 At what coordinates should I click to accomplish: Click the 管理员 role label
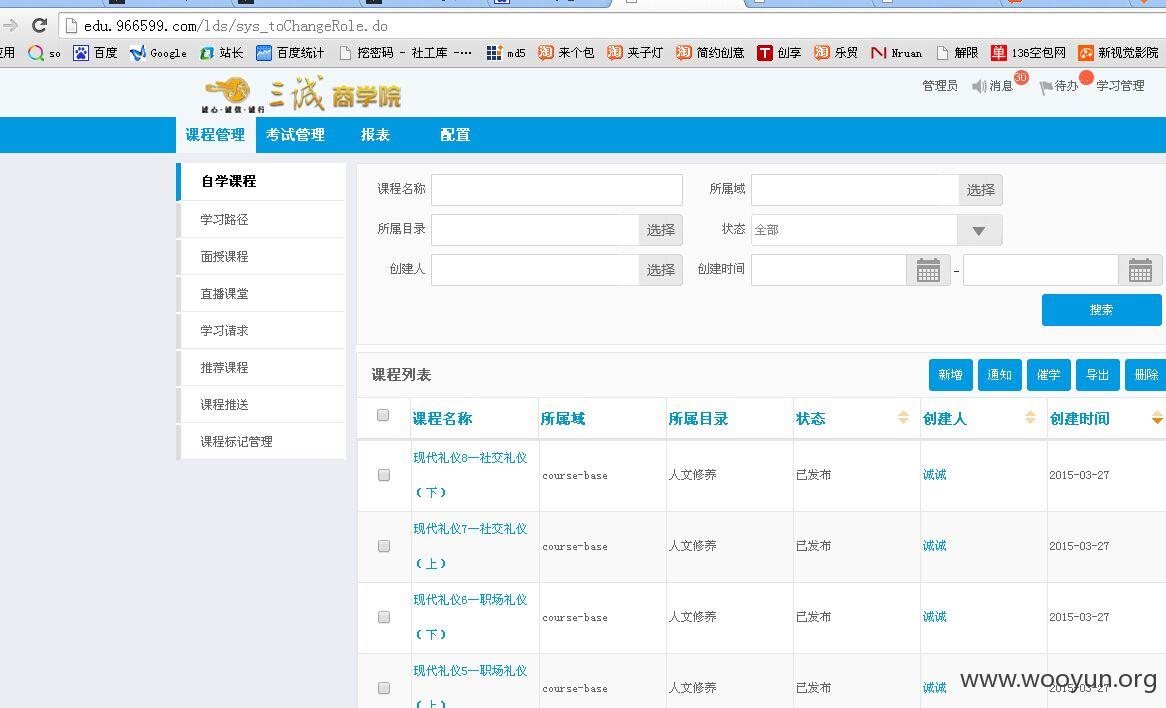[x=940, y=86]
